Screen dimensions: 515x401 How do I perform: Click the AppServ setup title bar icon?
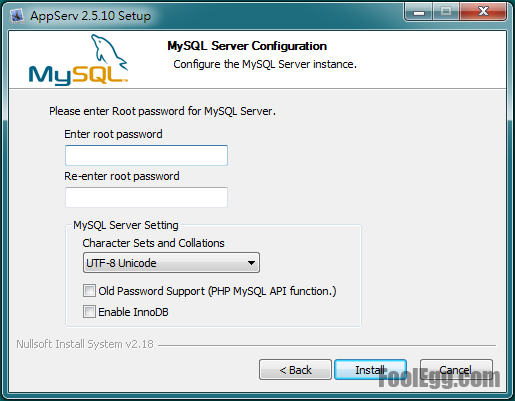[x=16, y=16]
